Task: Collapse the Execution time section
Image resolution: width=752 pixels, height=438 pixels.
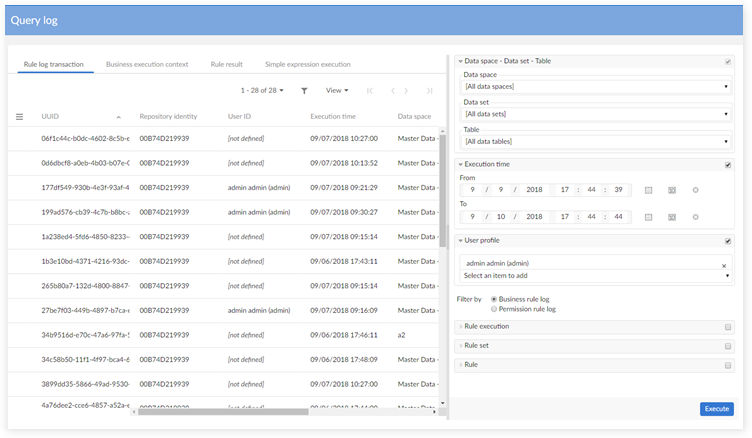Action: (460, 165)
